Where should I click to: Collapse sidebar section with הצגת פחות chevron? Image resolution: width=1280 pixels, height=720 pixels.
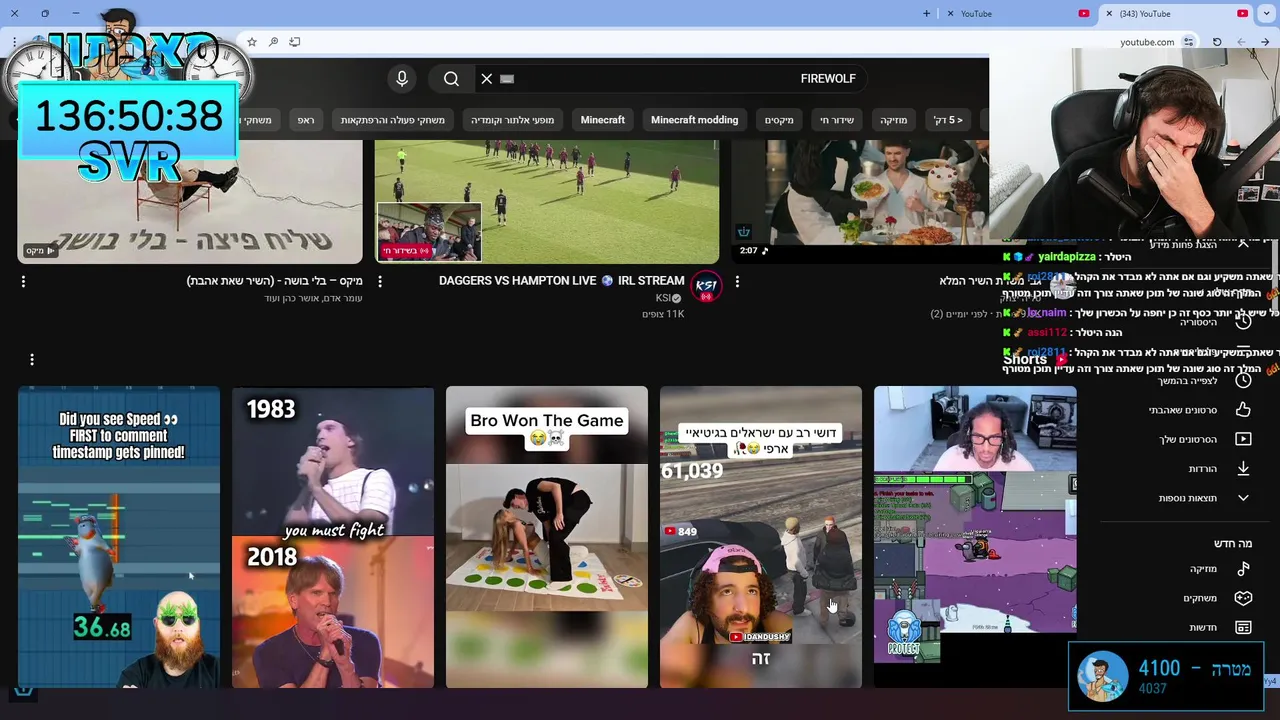[x=1243, y=244]
